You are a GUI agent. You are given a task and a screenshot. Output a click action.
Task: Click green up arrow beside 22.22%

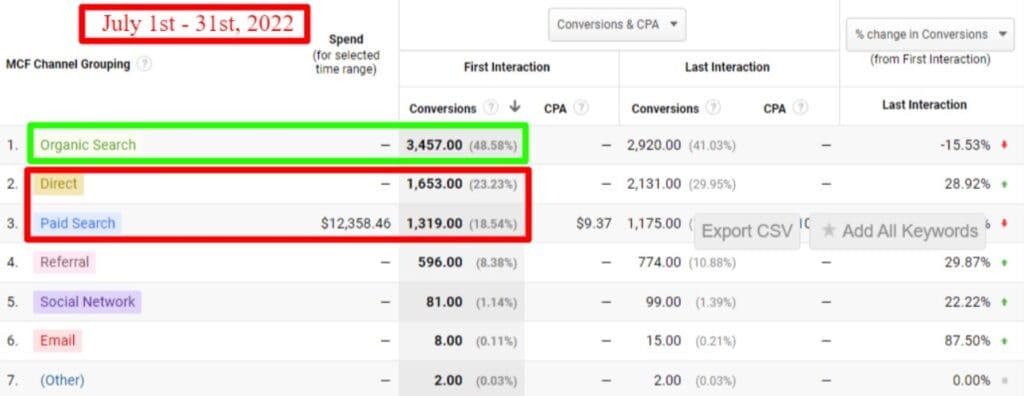tap(1004, 302)
